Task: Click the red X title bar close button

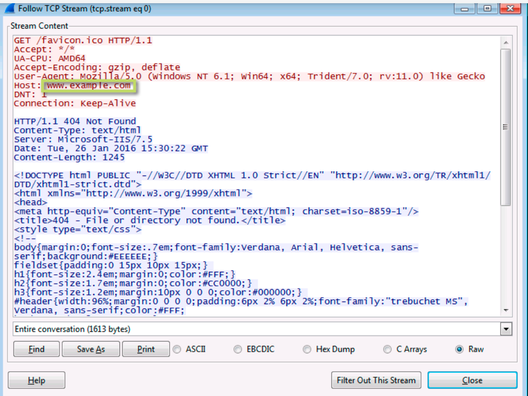Action: pyautogui.click(x=510, y=8)
